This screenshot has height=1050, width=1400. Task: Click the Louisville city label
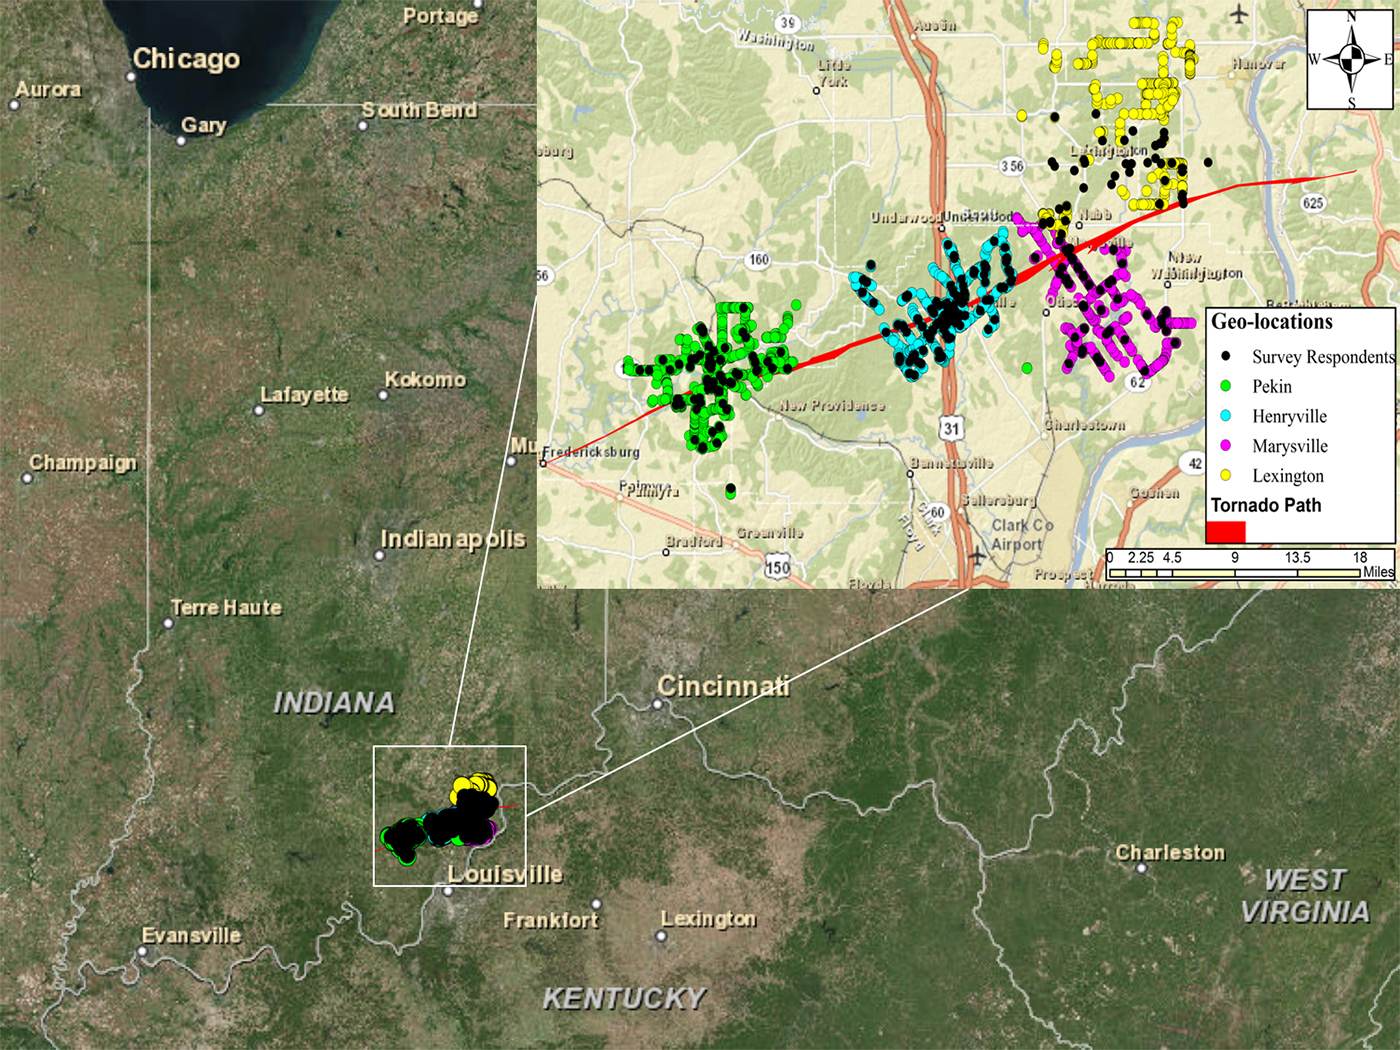tap(504, 874)
